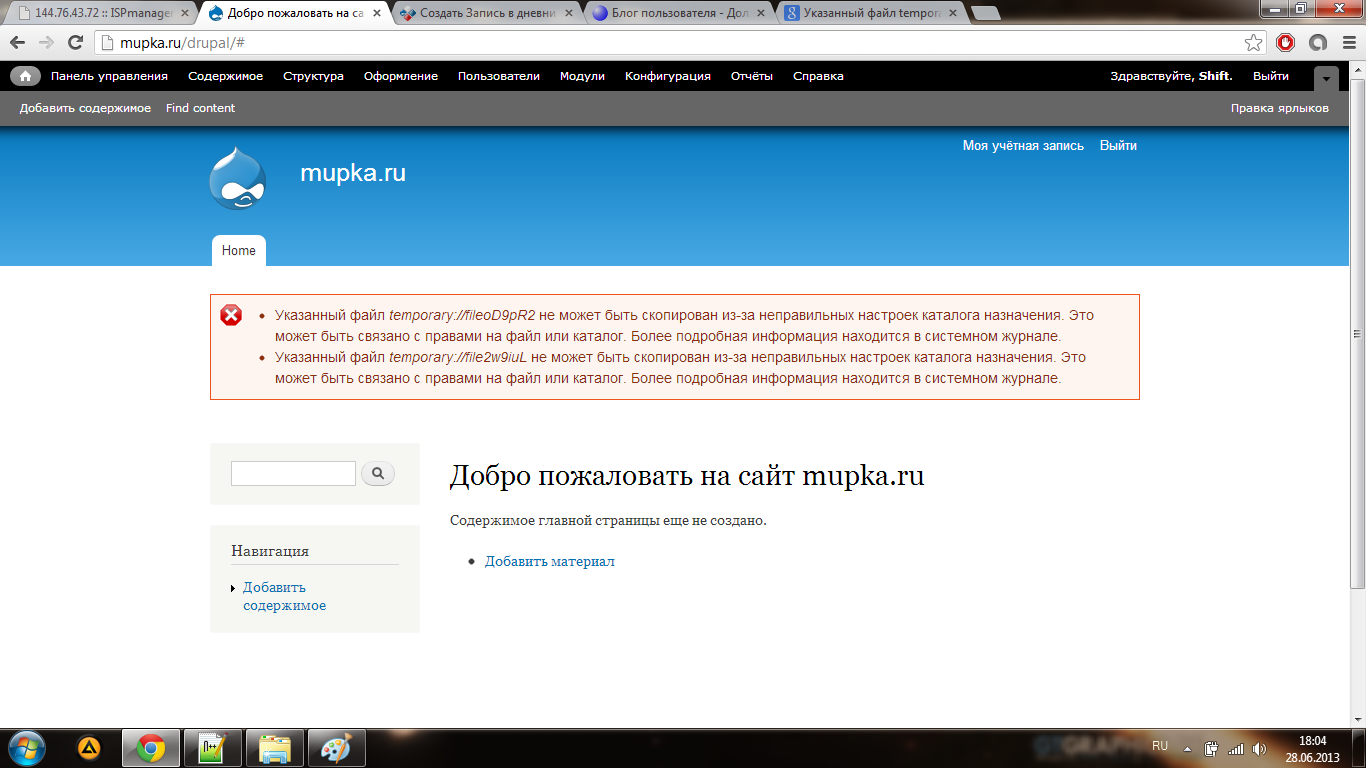
Task: Click the Windows Start button
Action: click(x=26, y=747)
